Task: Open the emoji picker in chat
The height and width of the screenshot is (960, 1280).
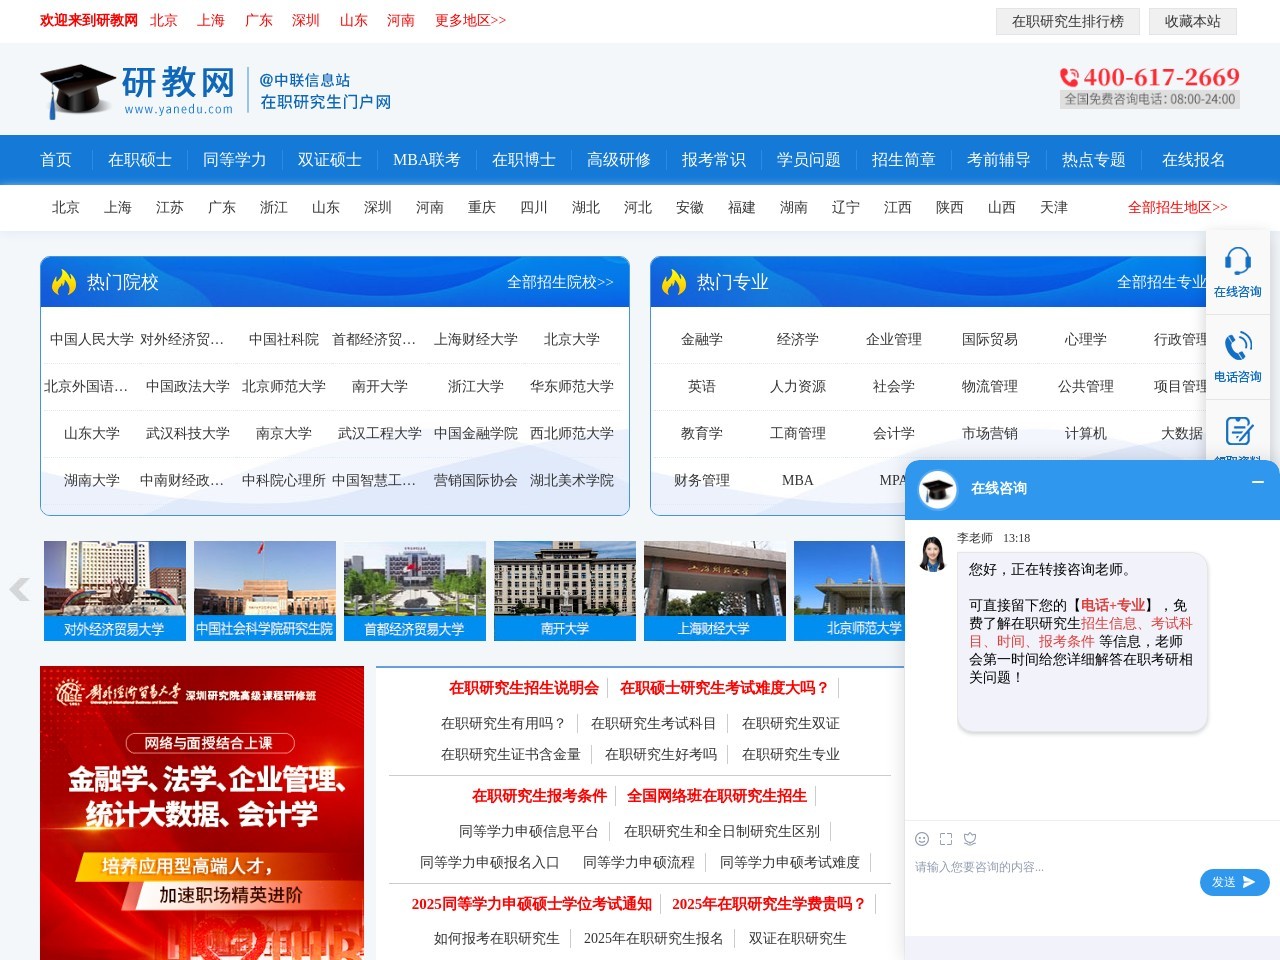Action: (x=922, y=839)
